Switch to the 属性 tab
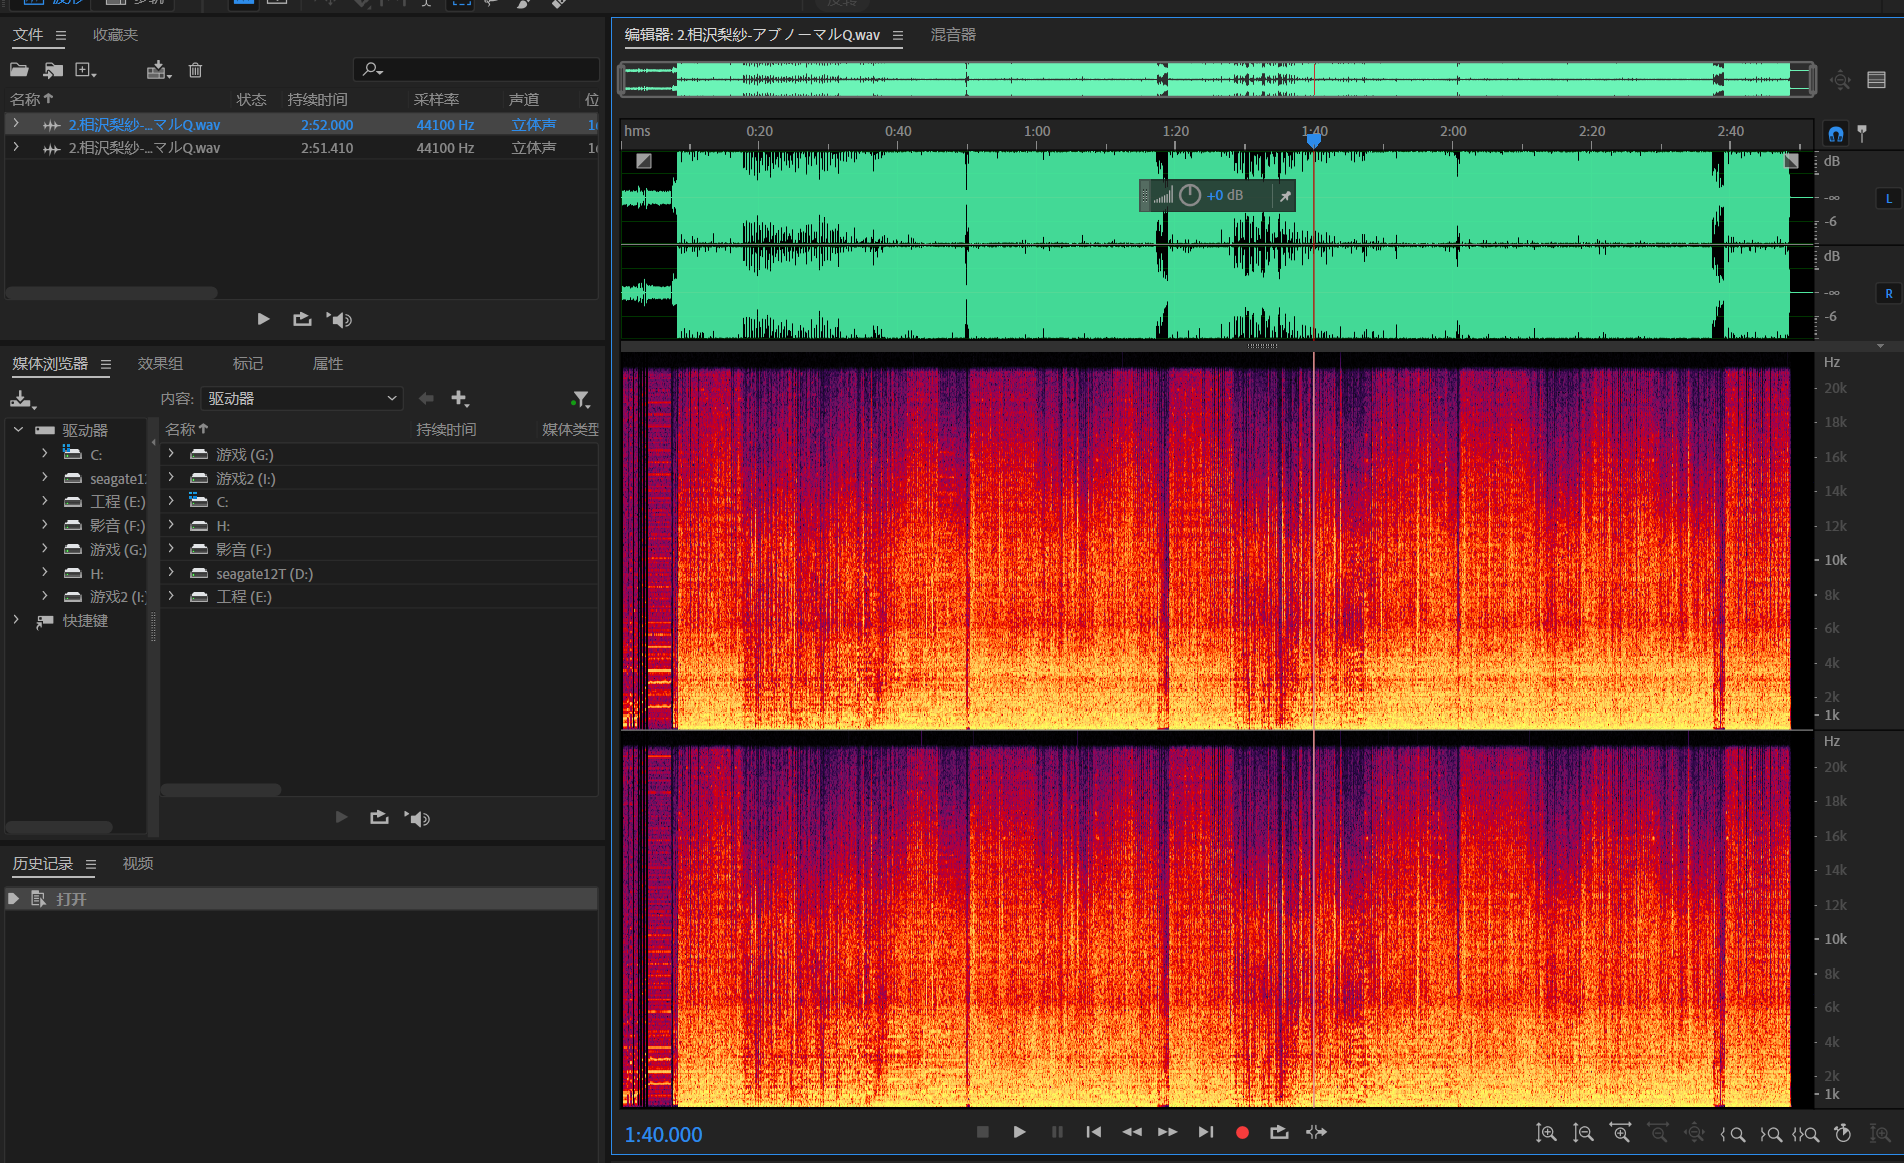Viewport: 1904px width, 1163px height. [327, 364]
